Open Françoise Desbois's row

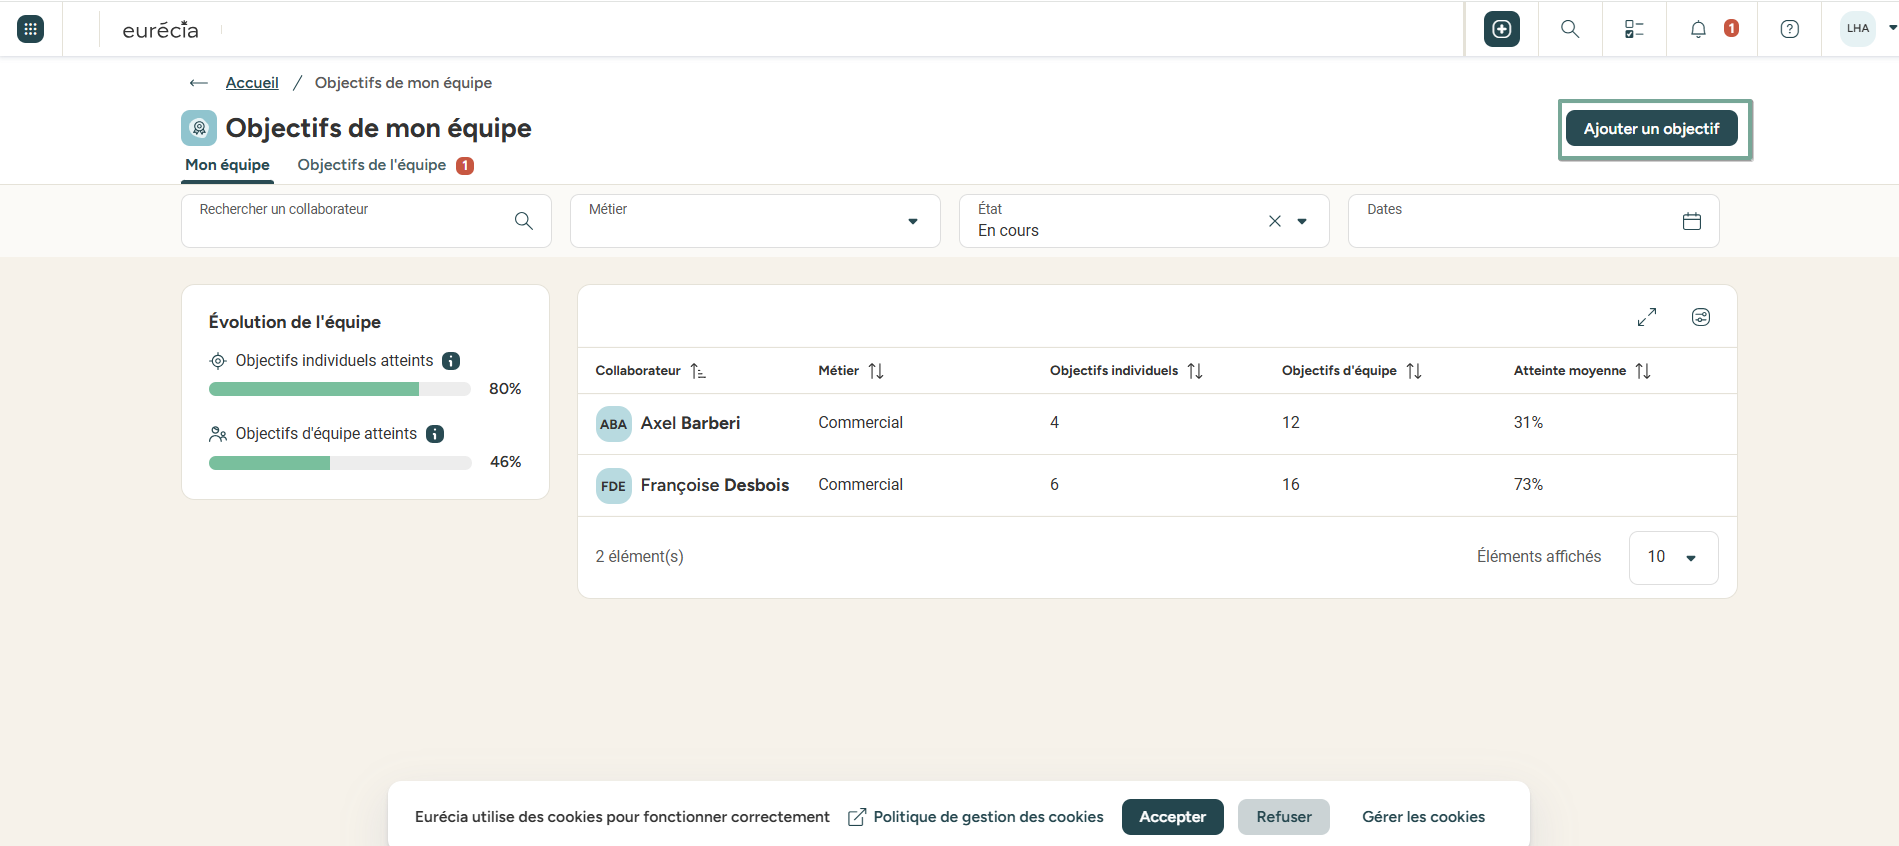[x=1157, y=486]
